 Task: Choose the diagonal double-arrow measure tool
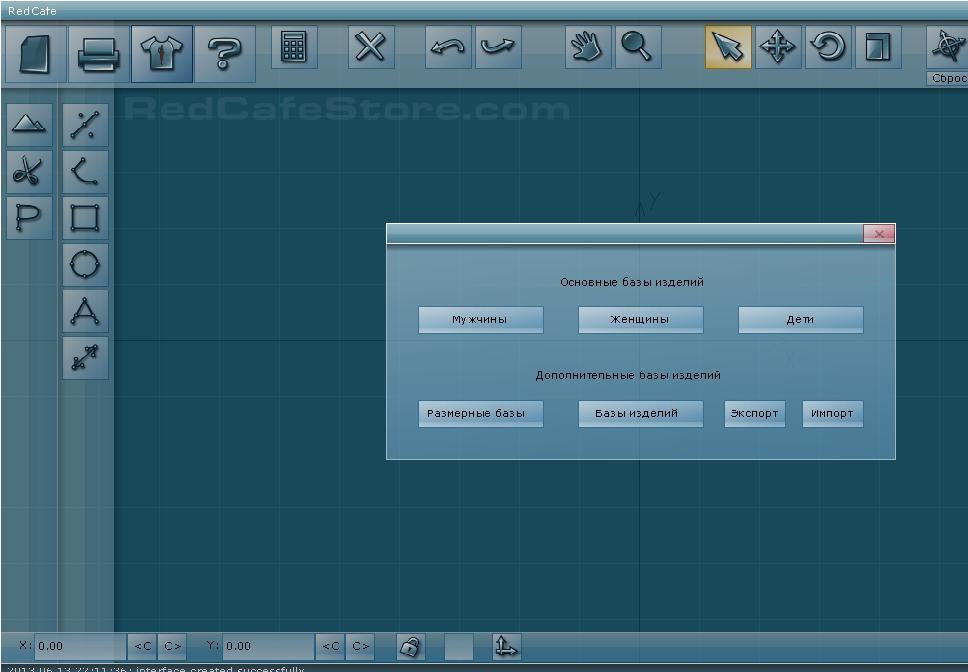tap(85, 358)
